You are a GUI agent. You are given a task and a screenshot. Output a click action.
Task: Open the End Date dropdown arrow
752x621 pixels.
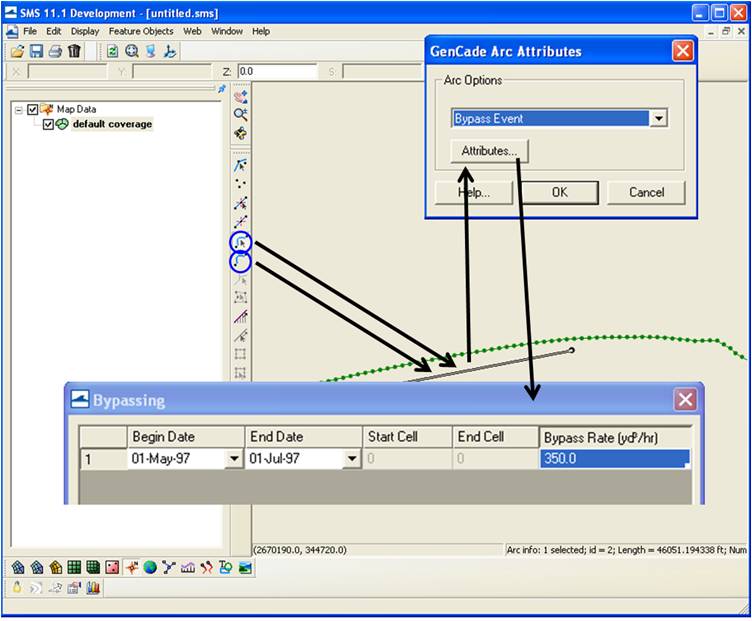tap(352, 459)
